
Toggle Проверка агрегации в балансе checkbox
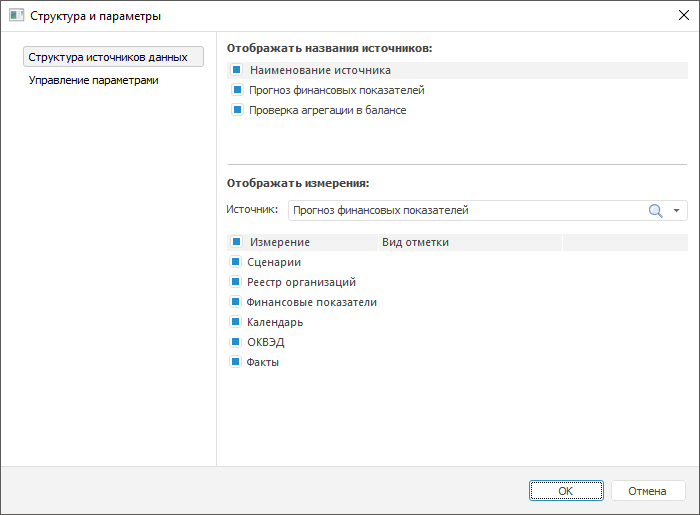click(237, 110)
